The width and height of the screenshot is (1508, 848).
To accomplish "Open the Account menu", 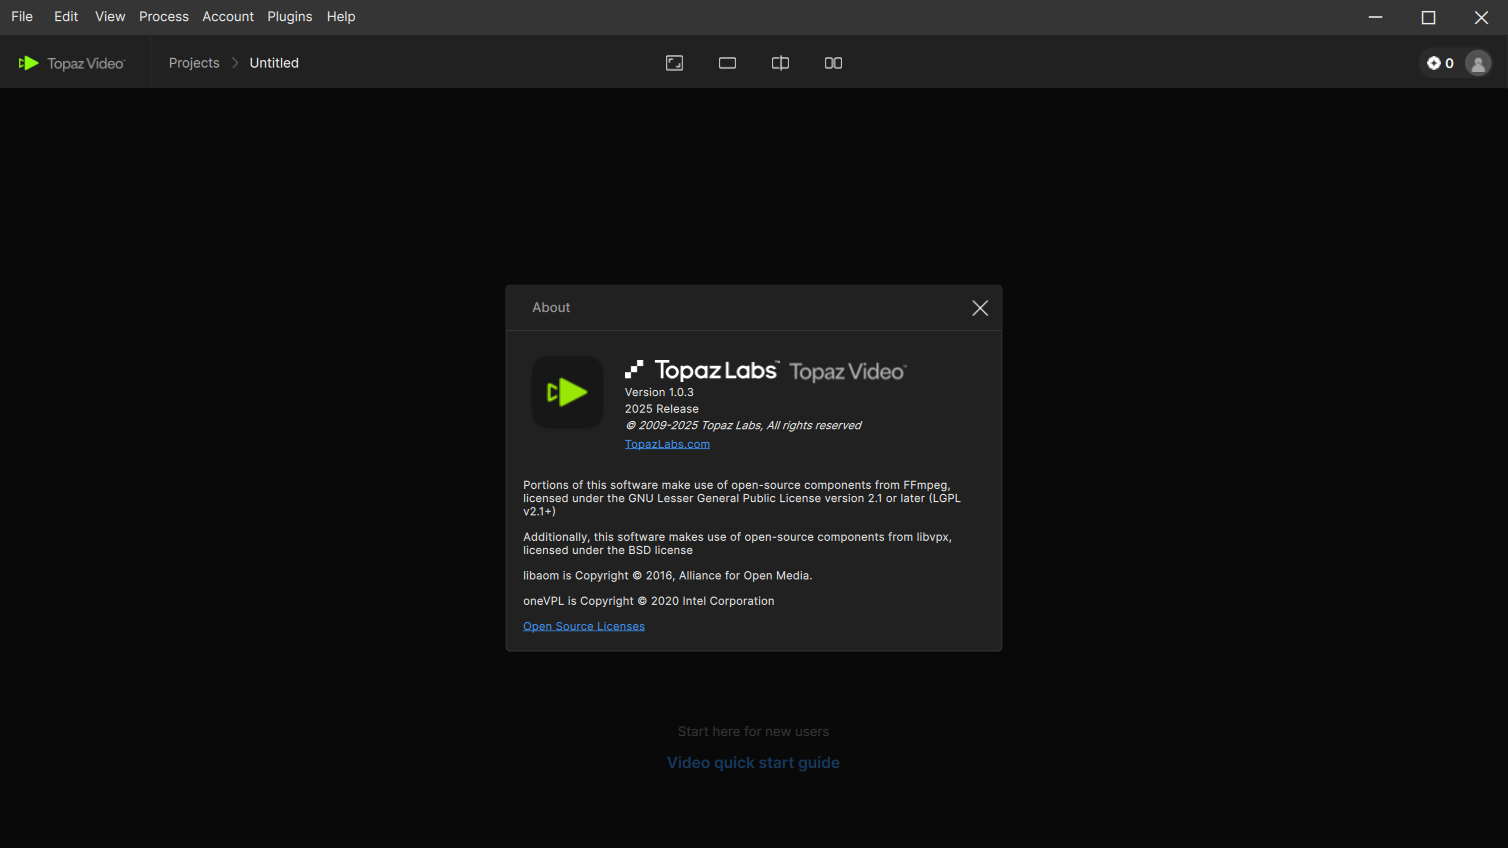I will [228, 17].
